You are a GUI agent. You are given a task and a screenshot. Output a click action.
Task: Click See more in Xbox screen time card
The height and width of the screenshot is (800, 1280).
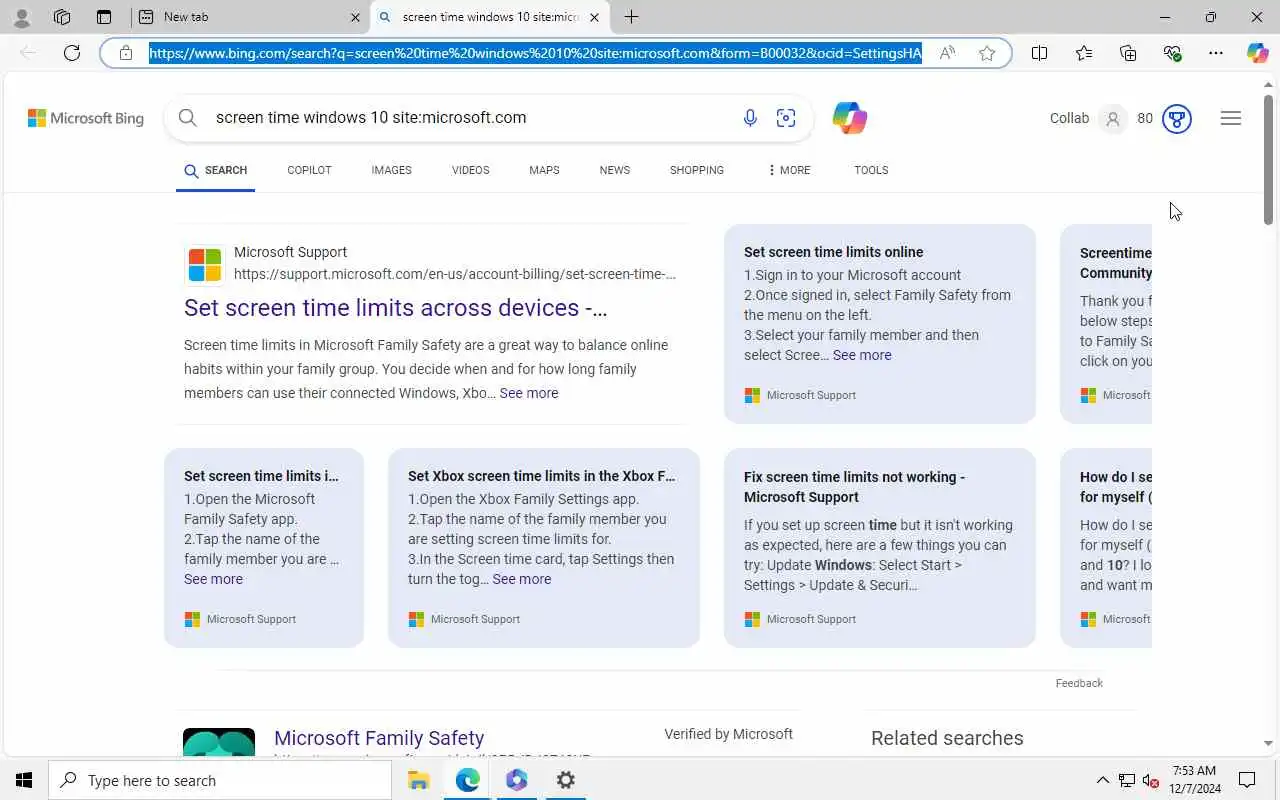[521, 579]
